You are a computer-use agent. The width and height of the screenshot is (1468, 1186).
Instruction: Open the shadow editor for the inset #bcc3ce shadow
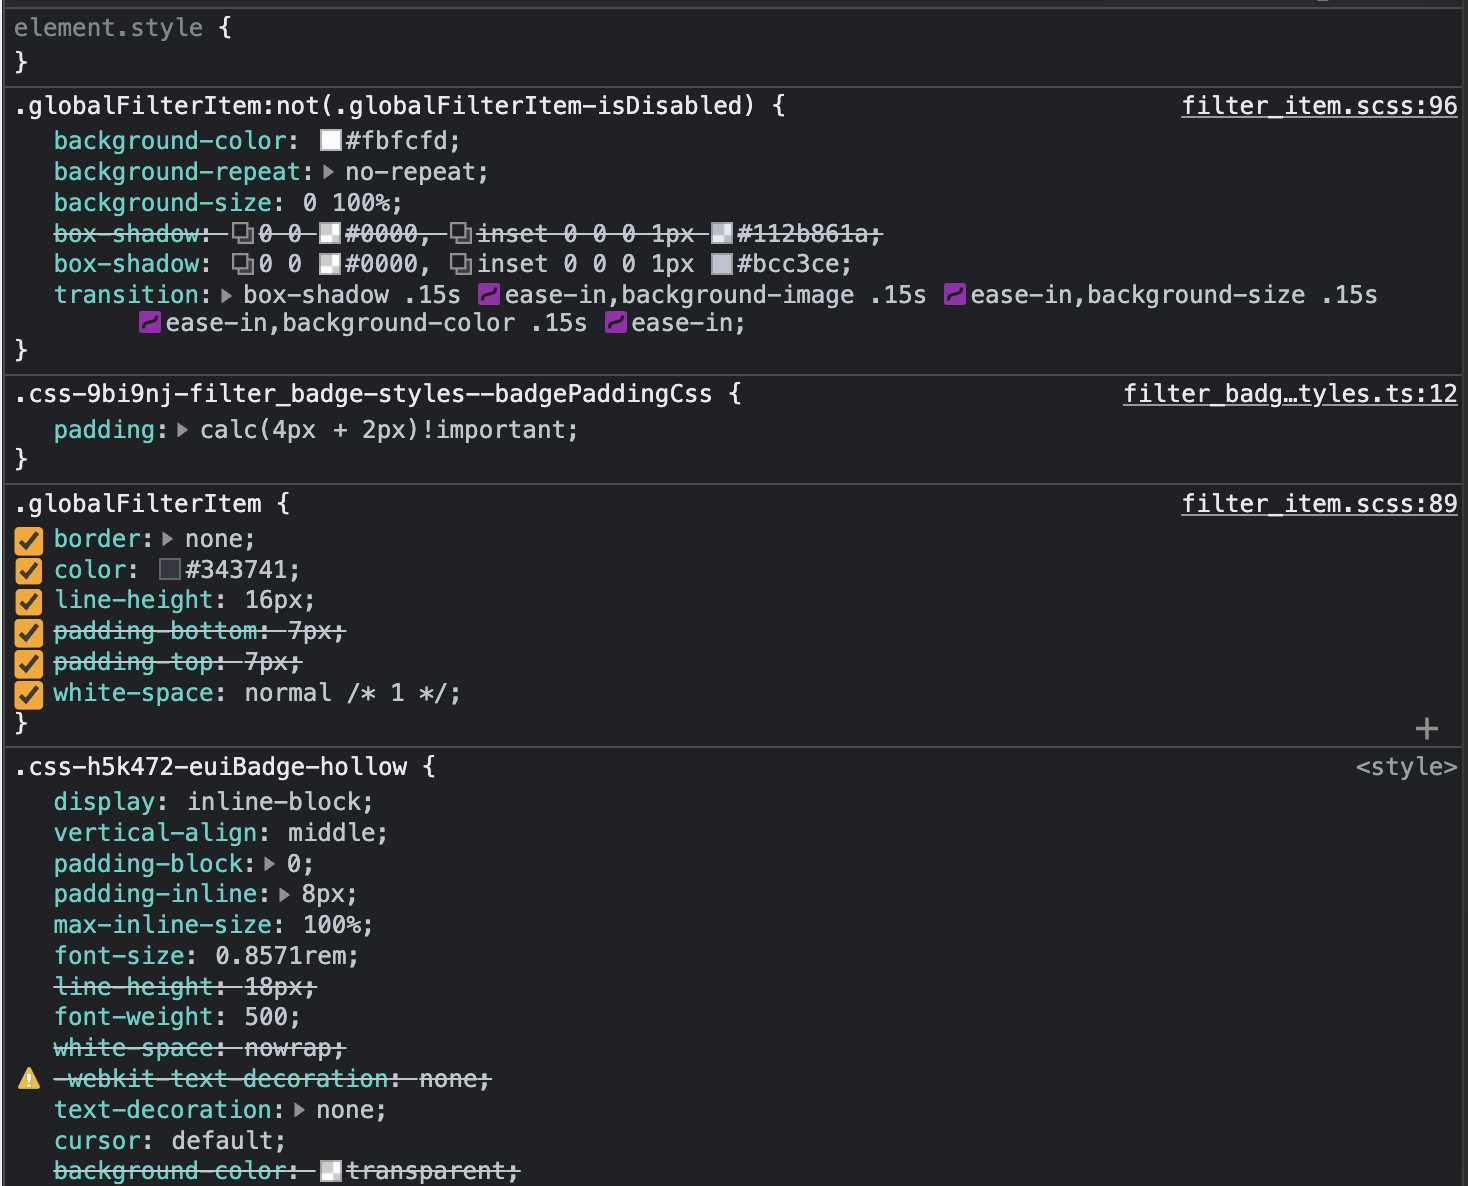tap(460, 264)
